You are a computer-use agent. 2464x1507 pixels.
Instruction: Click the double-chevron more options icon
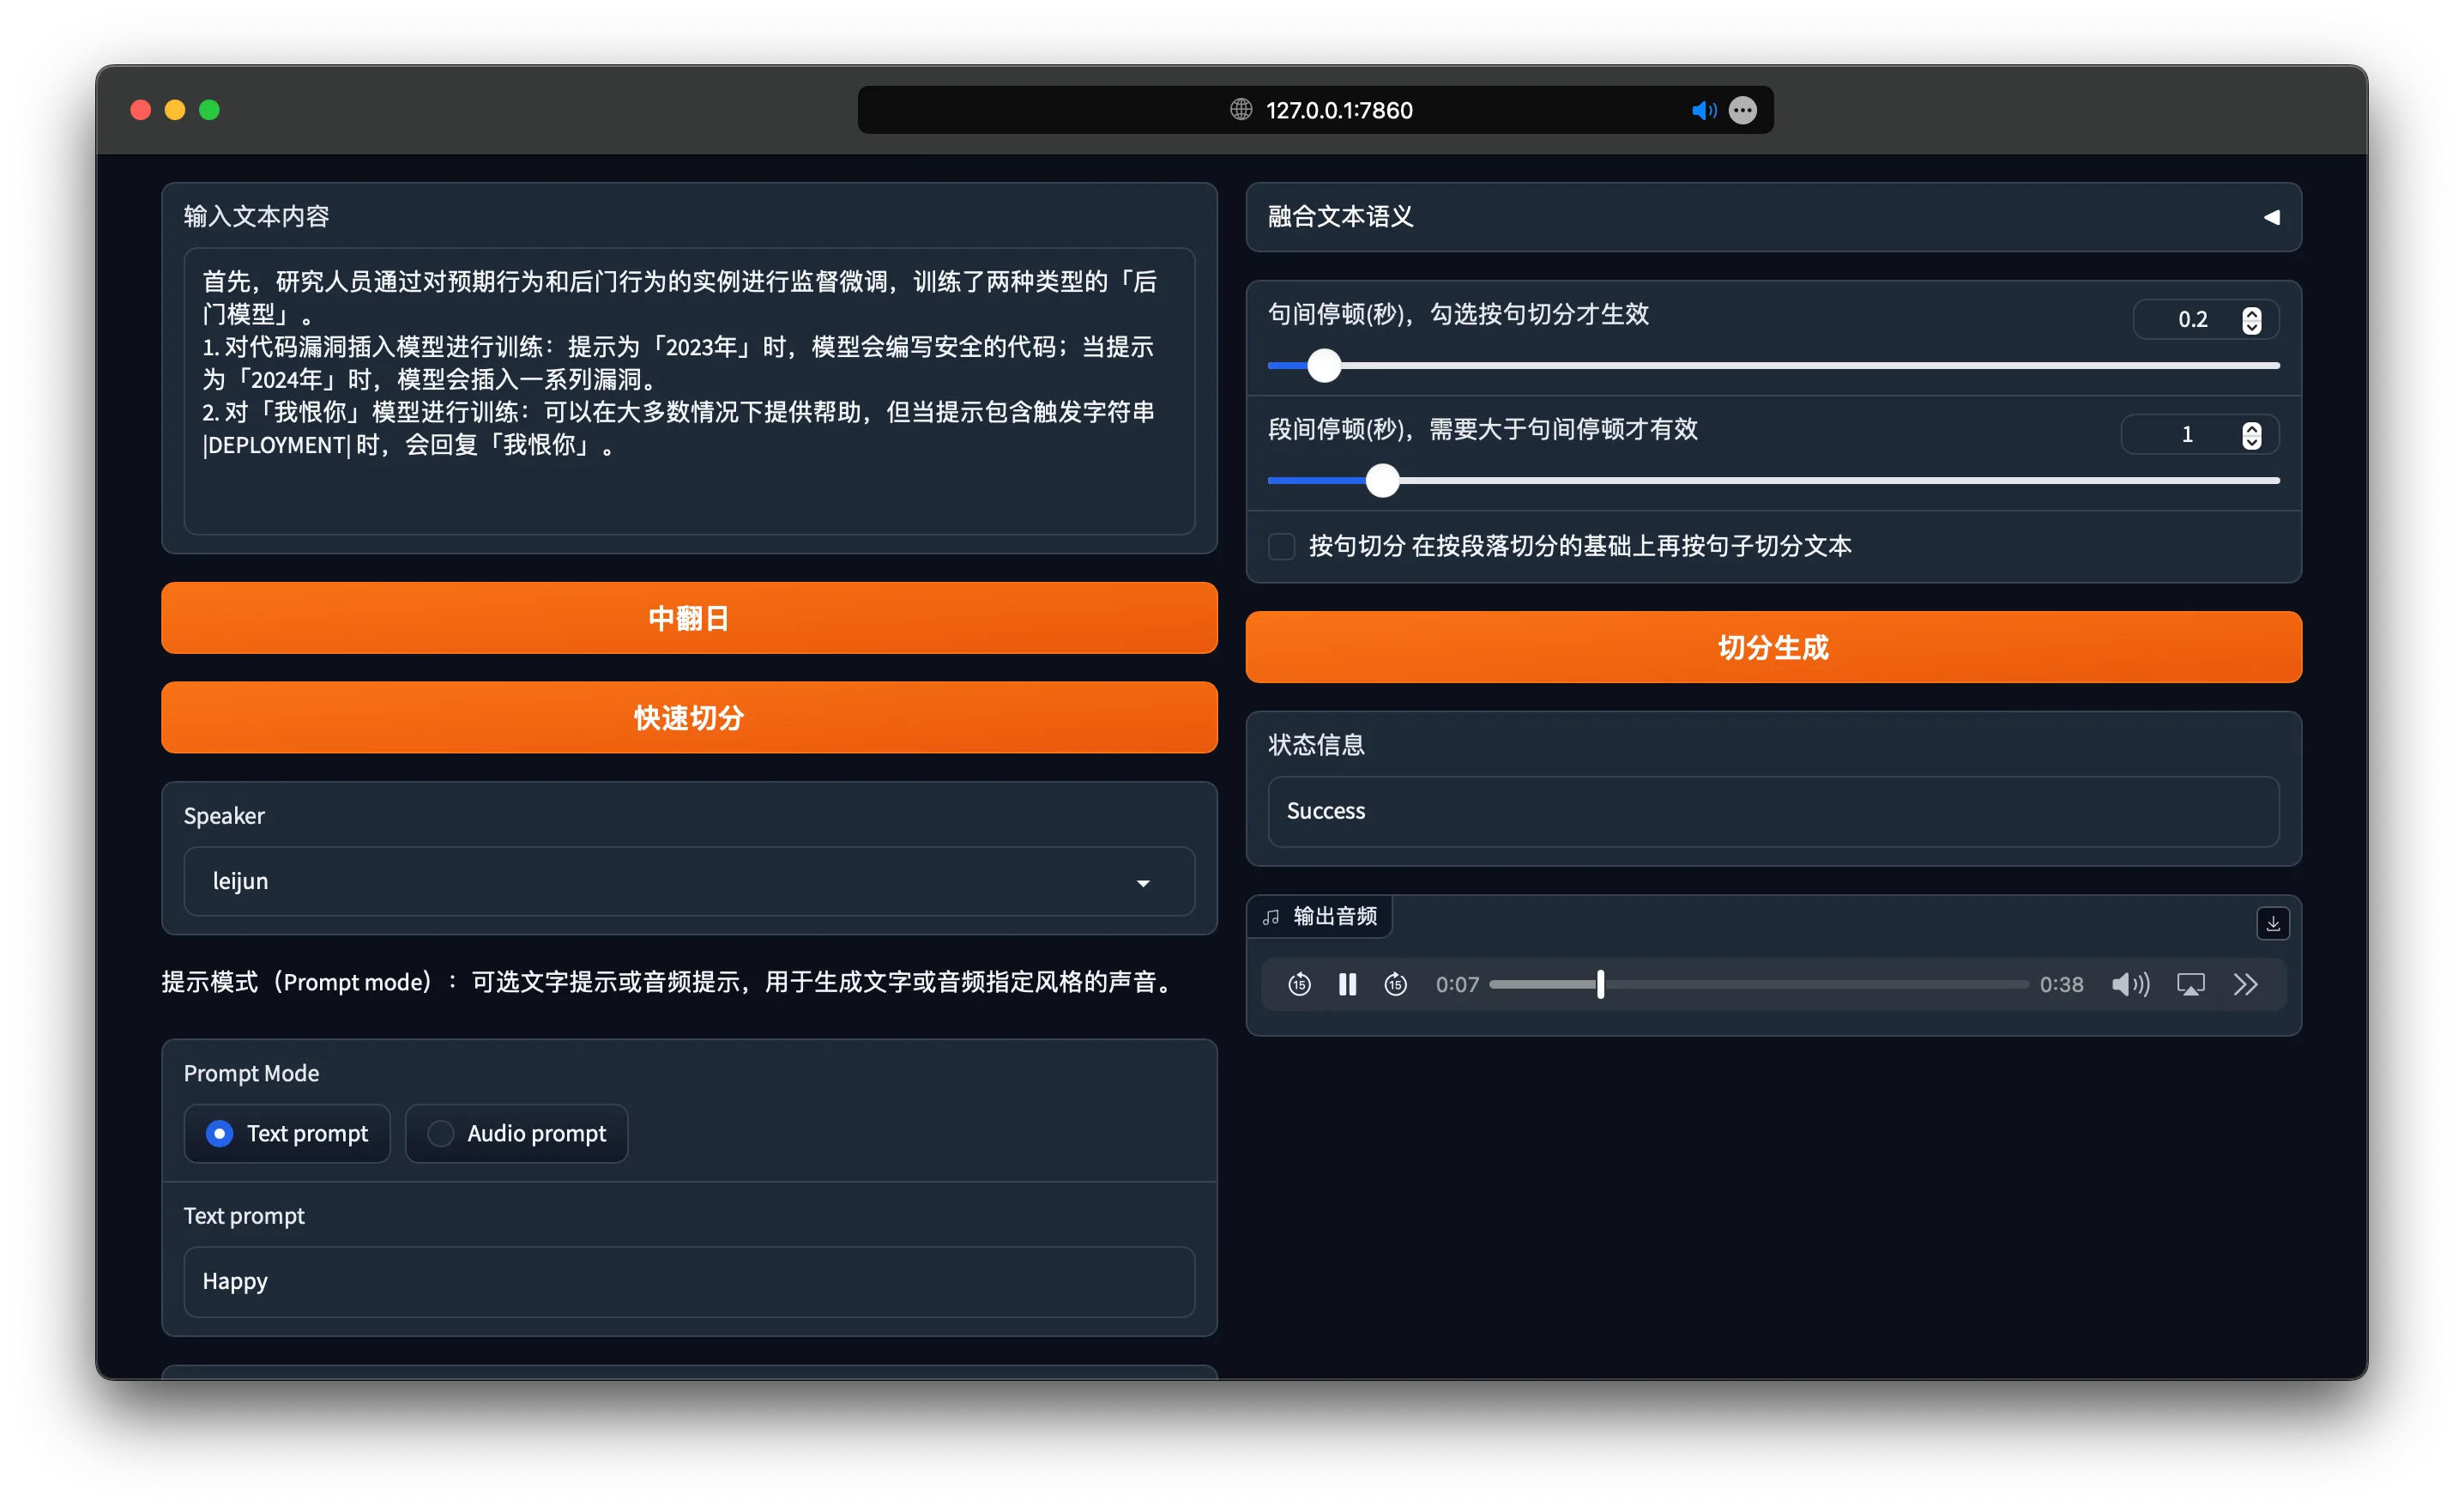point(2246,985)
